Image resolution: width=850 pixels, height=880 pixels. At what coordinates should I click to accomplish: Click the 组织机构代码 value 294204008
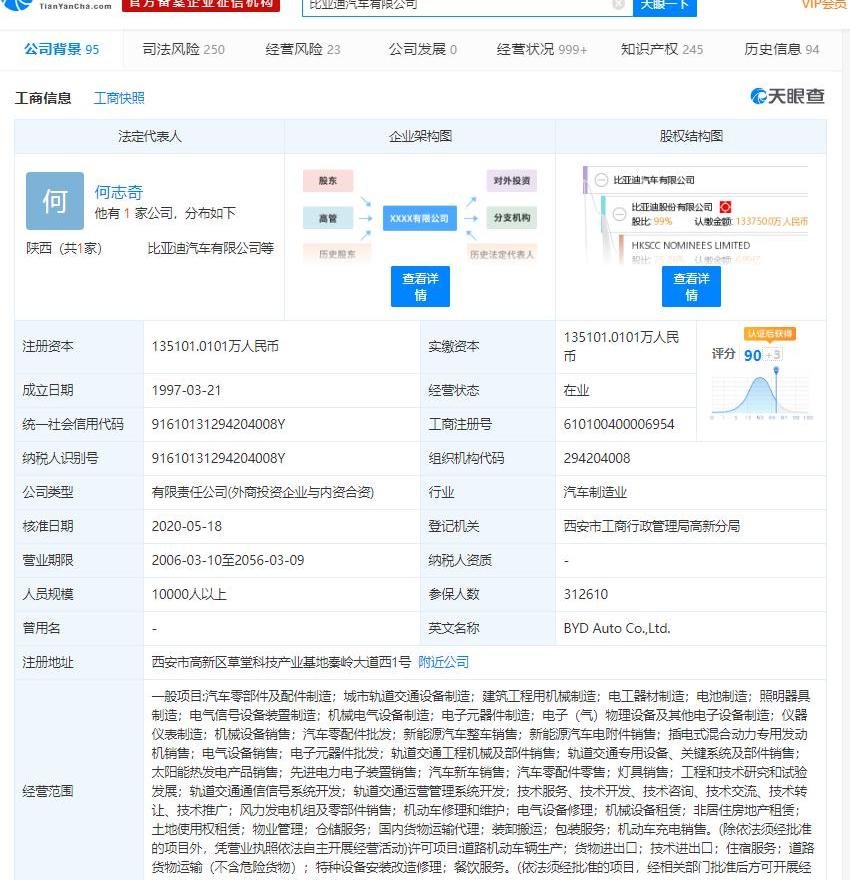coord(597,458)
